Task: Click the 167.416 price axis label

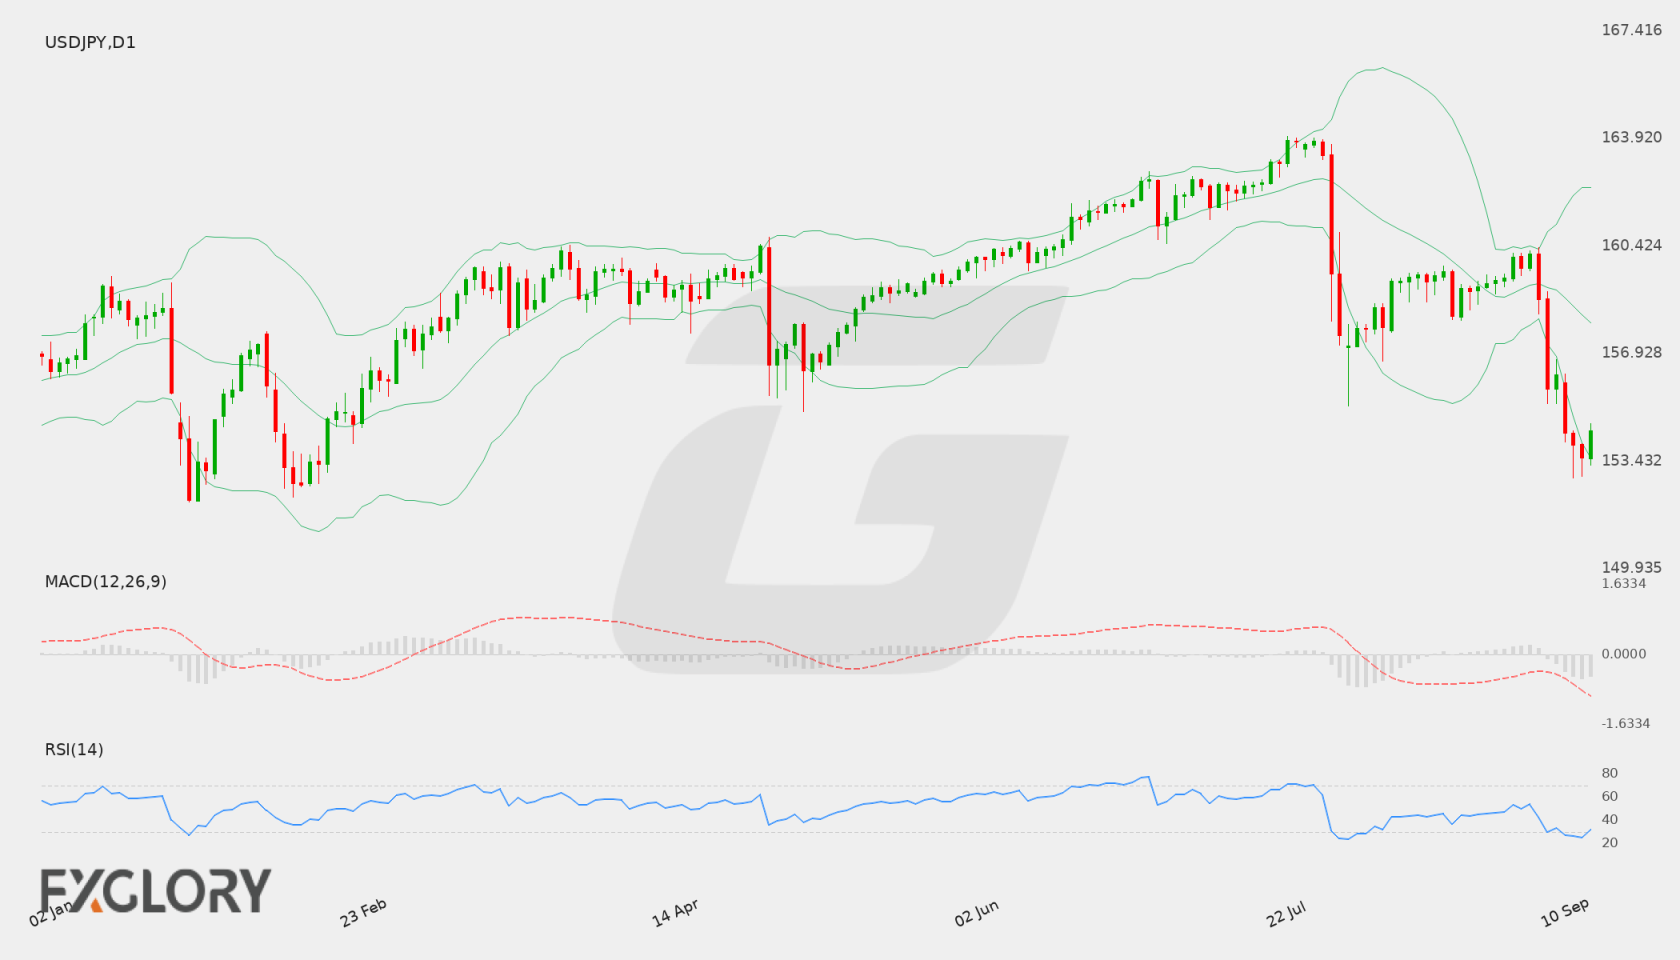Action: click(x=1631, y=30)
